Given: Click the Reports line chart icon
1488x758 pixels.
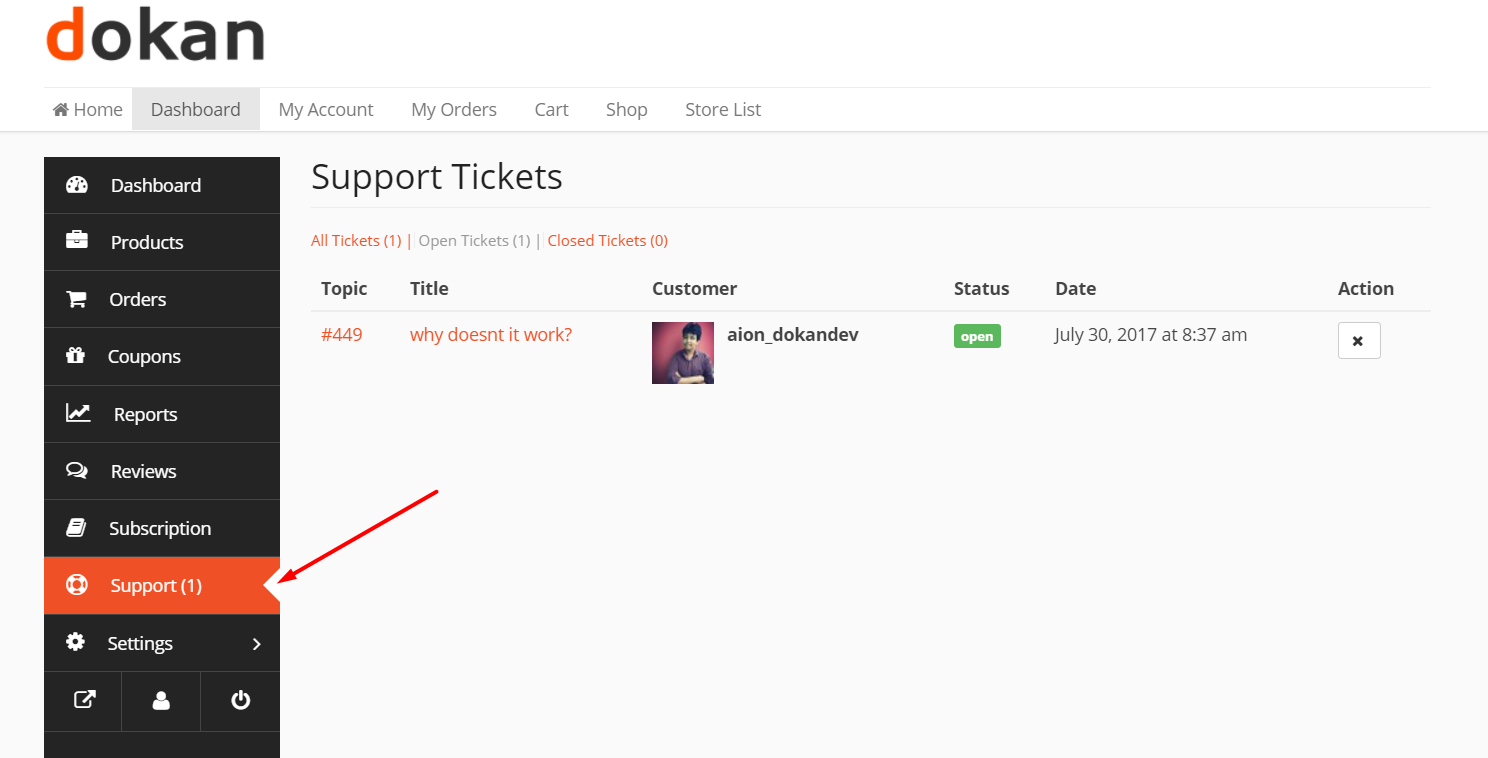Looking at the screenshot, I should pos(78,413).
